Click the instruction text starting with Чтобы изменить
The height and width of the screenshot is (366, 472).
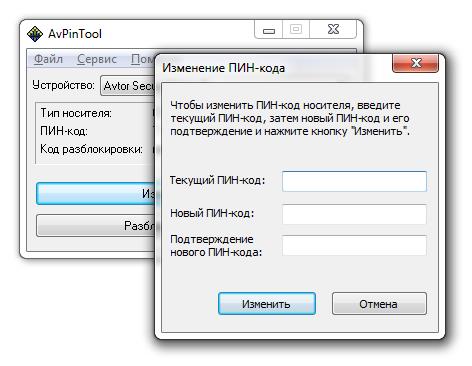pyautogui.click(x=290, y=118)
